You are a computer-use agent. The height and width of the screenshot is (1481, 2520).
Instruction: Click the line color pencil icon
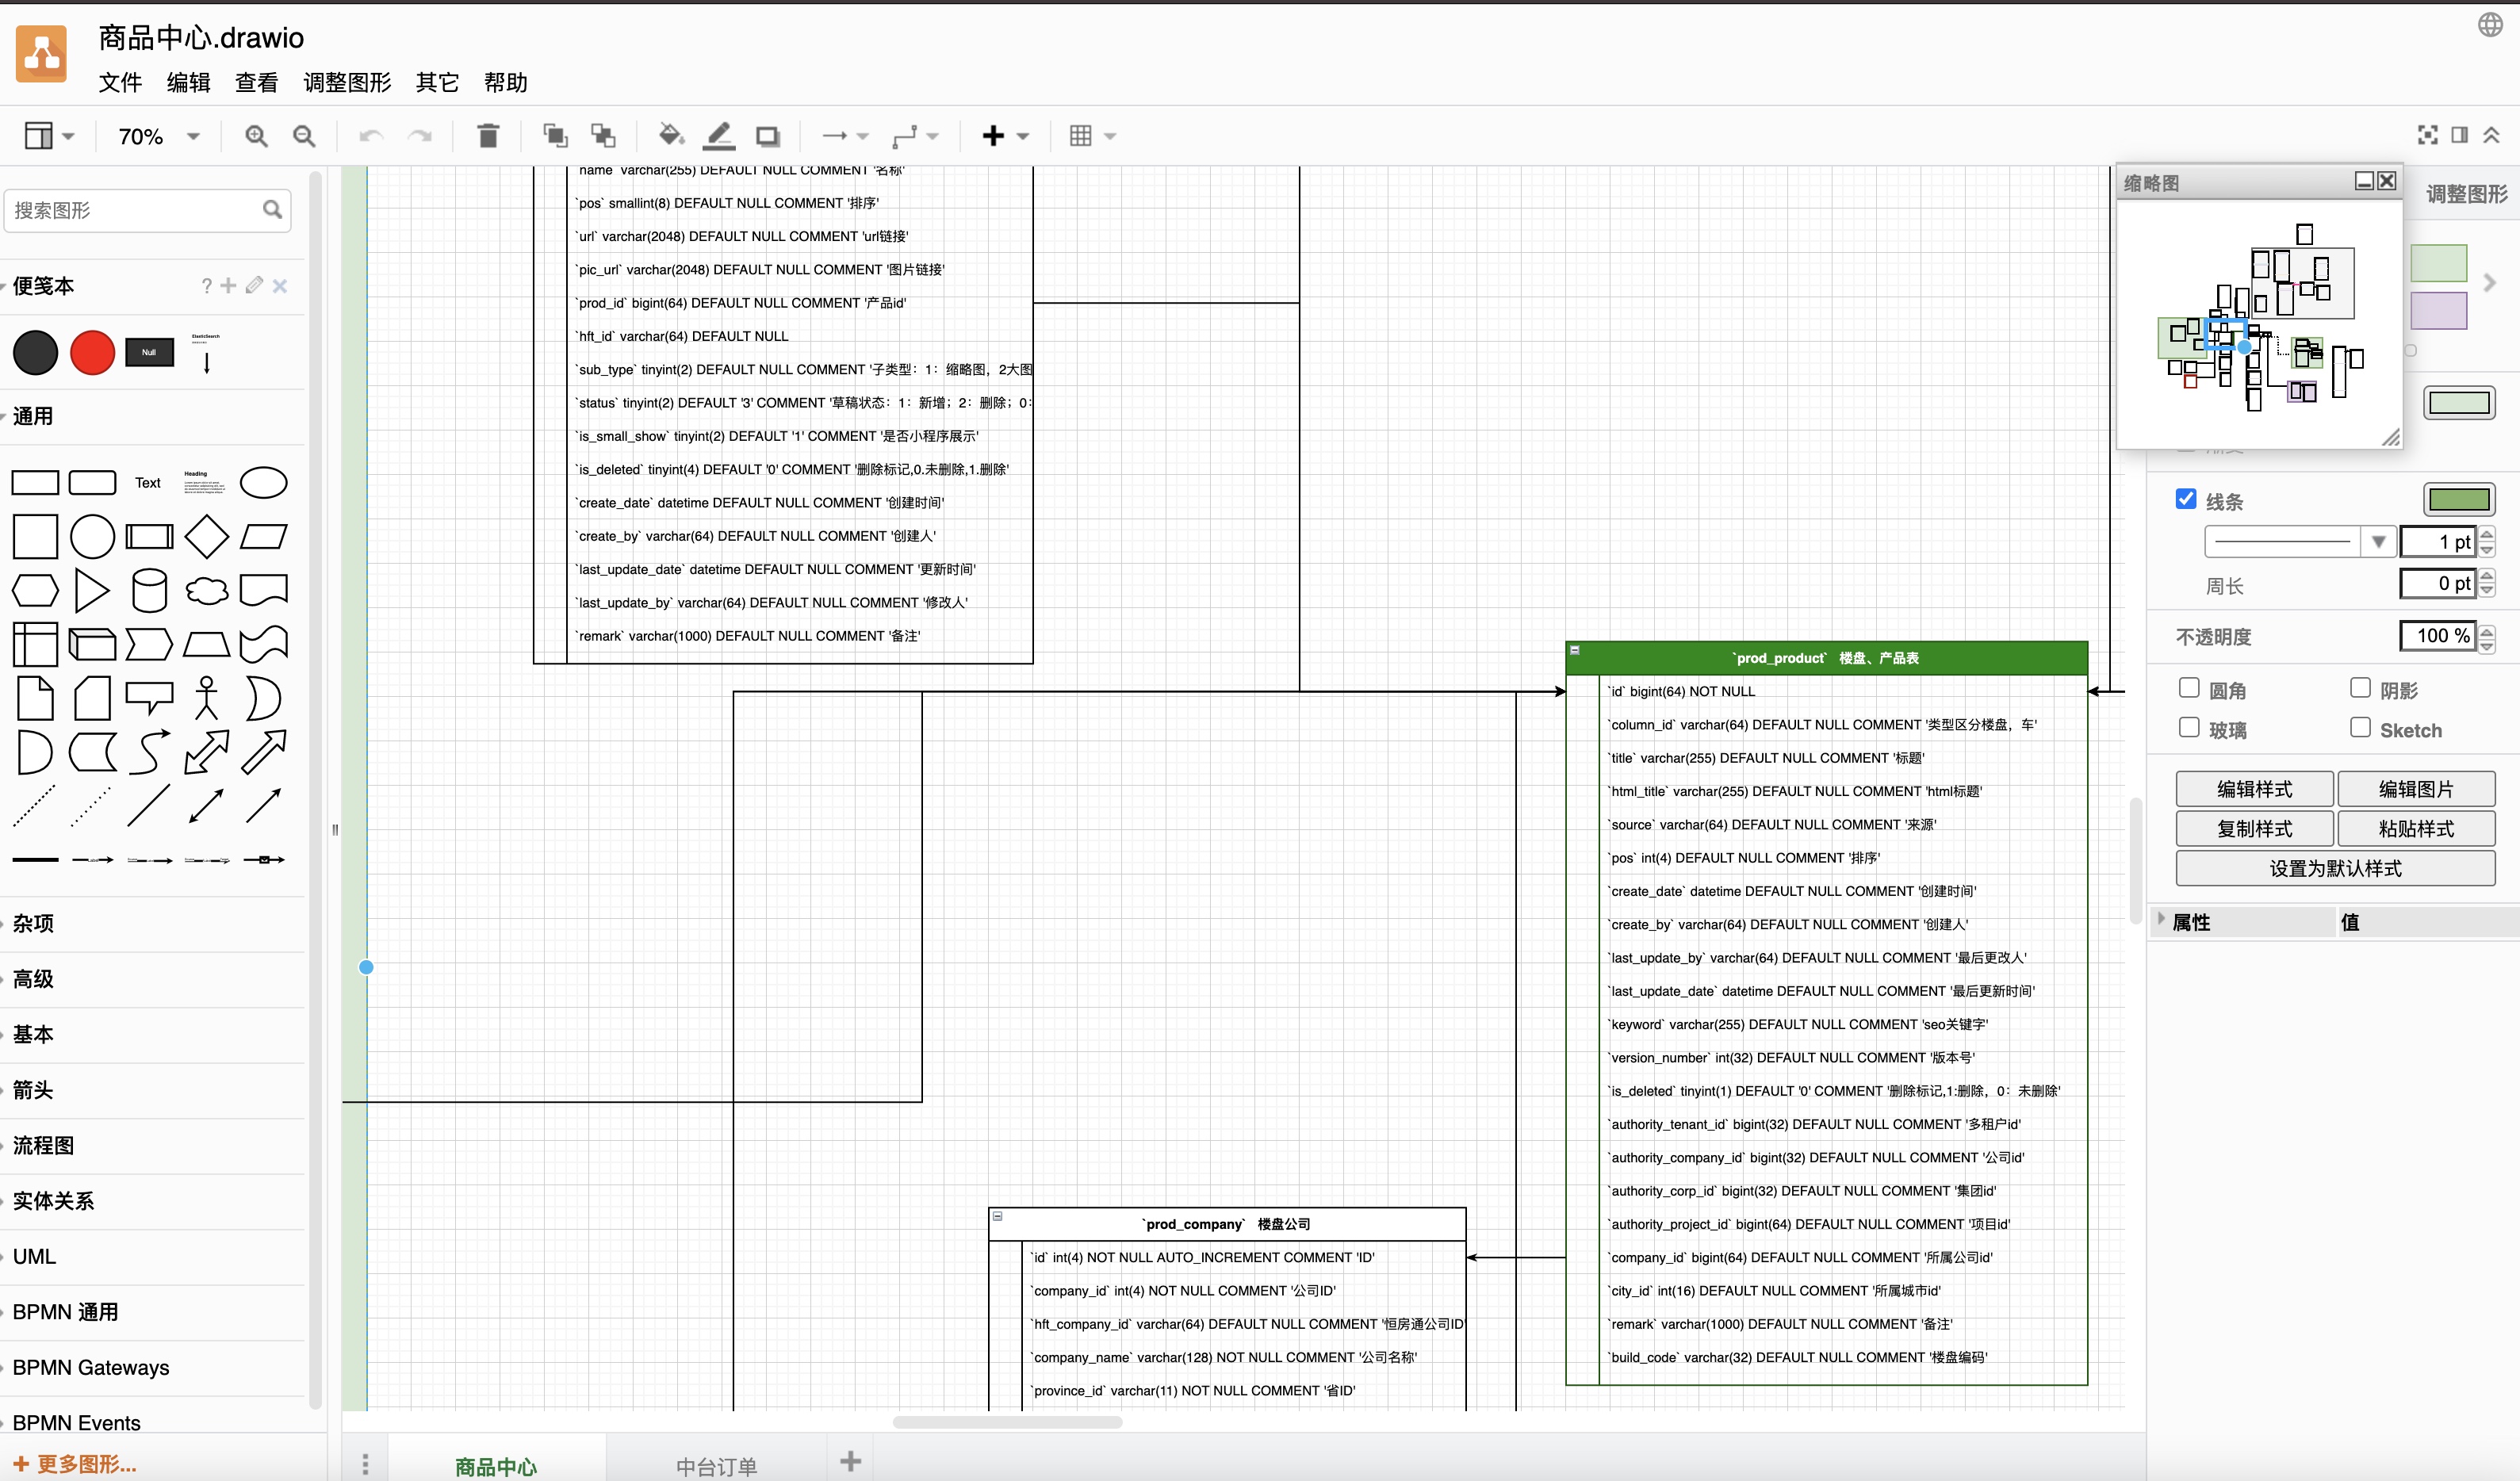click(x=719, y=136)
